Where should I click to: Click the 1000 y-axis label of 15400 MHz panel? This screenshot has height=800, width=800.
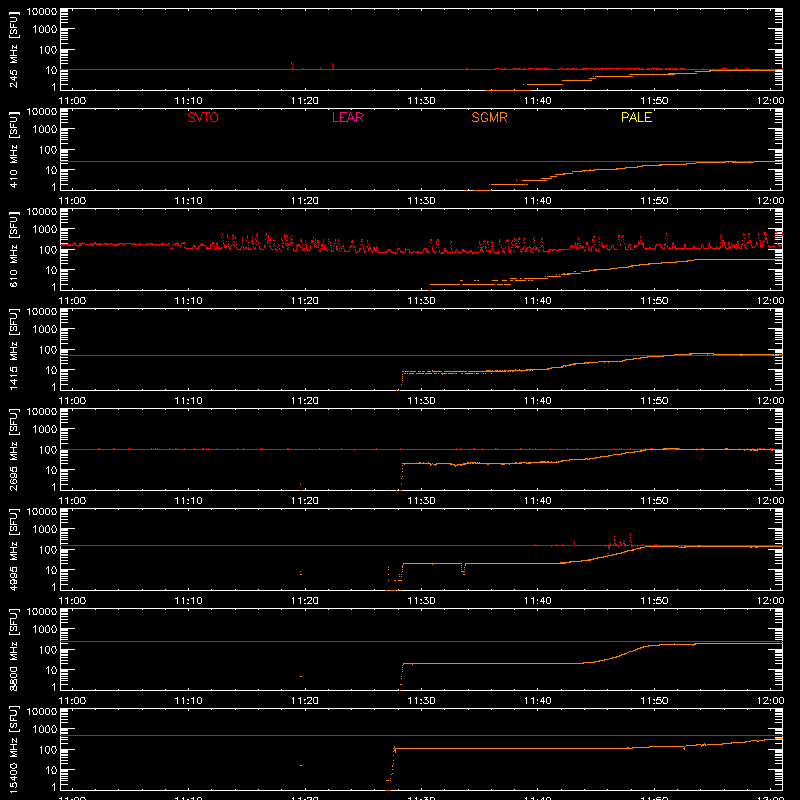[45, 730]
